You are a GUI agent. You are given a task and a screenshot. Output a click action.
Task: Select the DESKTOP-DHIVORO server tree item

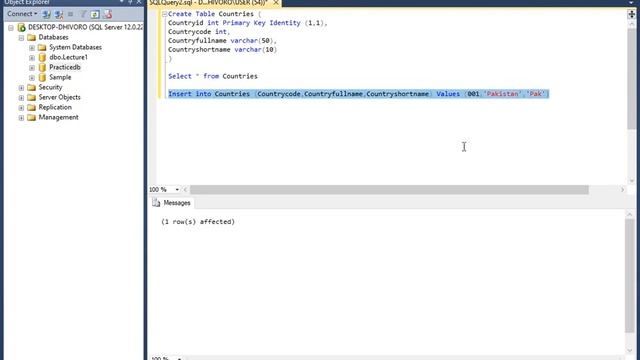[85, 27]
